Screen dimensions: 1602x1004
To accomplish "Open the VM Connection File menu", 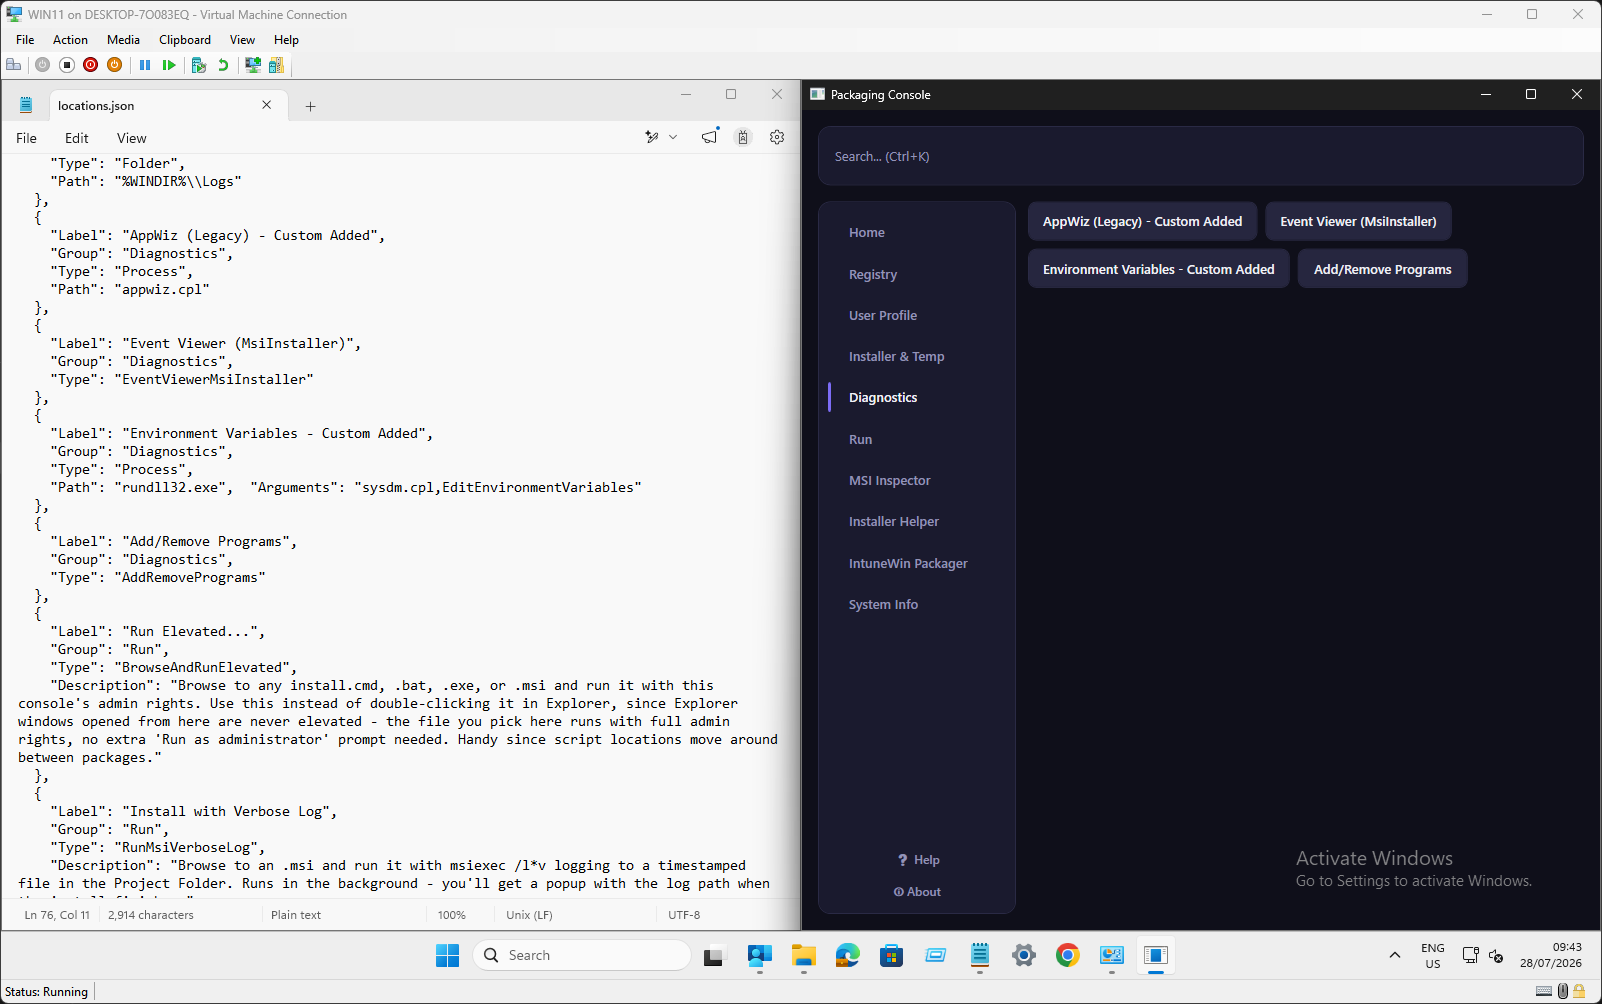I will (x=25, y=40).
